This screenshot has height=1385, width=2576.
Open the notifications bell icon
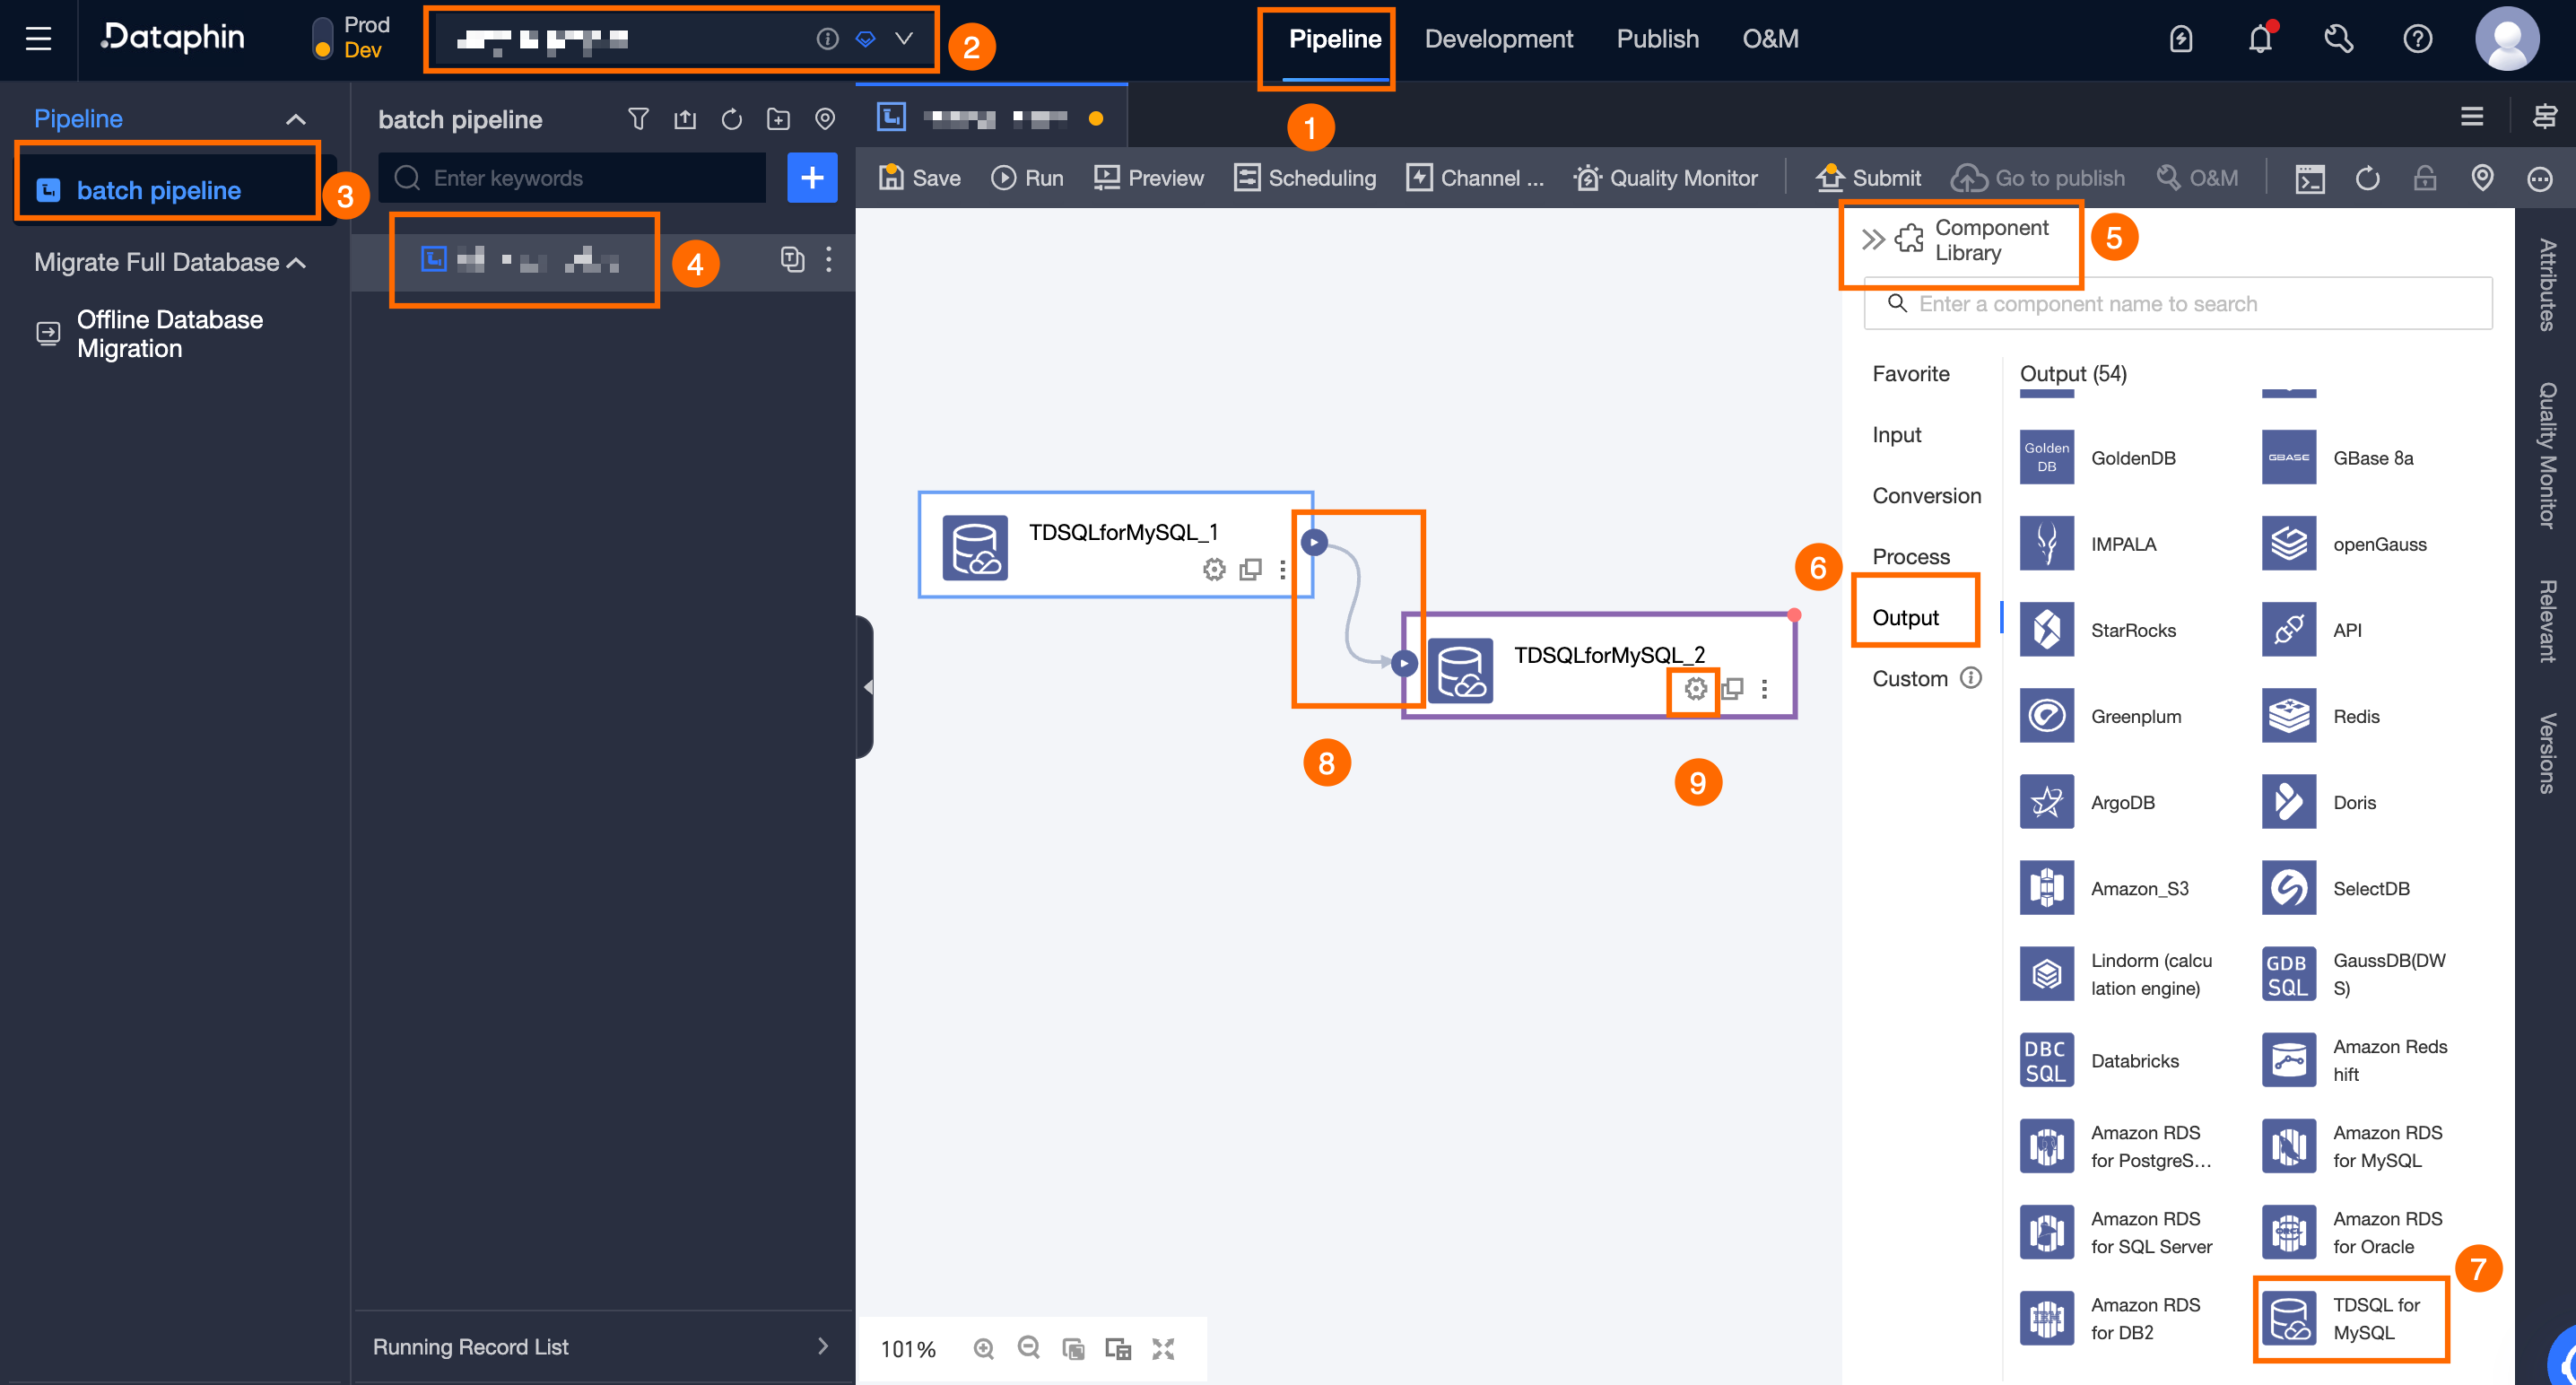tap(2259, 39)
